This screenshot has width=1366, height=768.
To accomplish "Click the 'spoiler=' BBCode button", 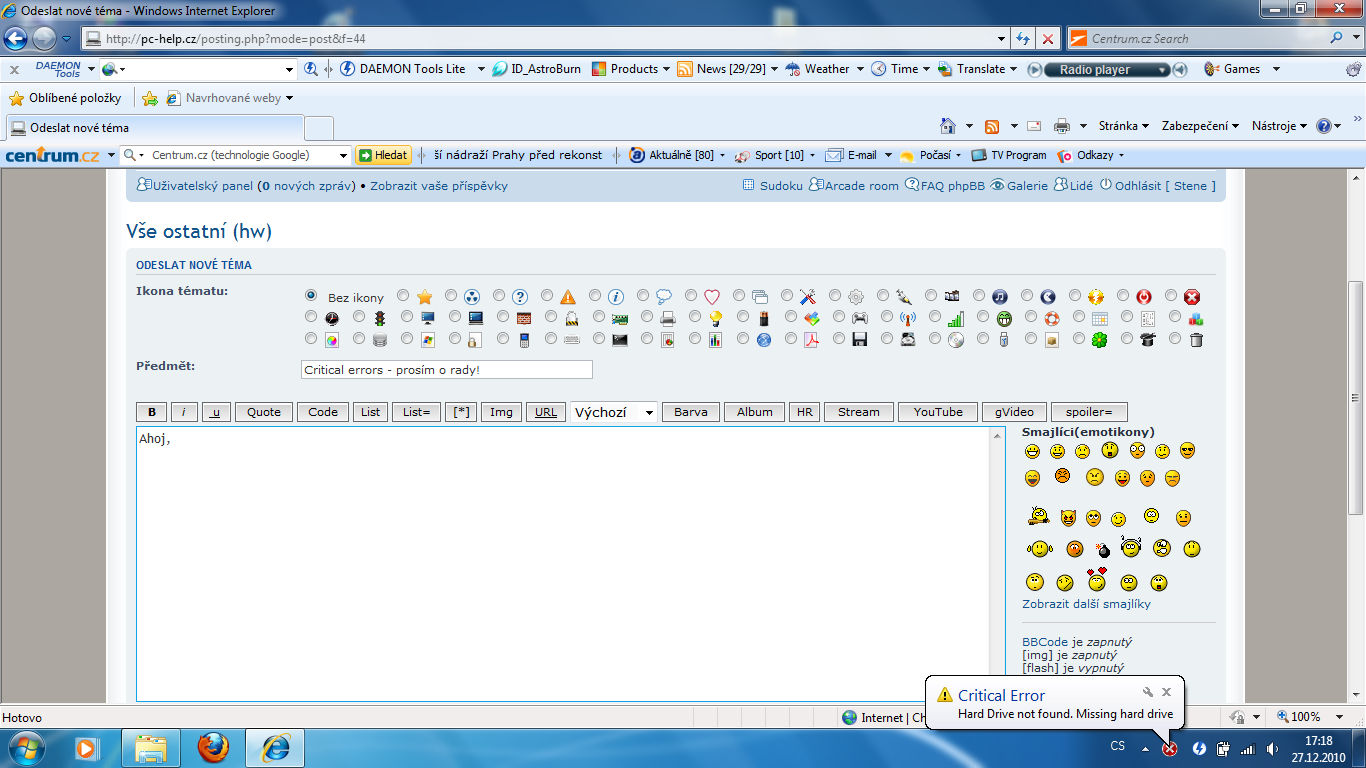I will tap(1089, 412).
